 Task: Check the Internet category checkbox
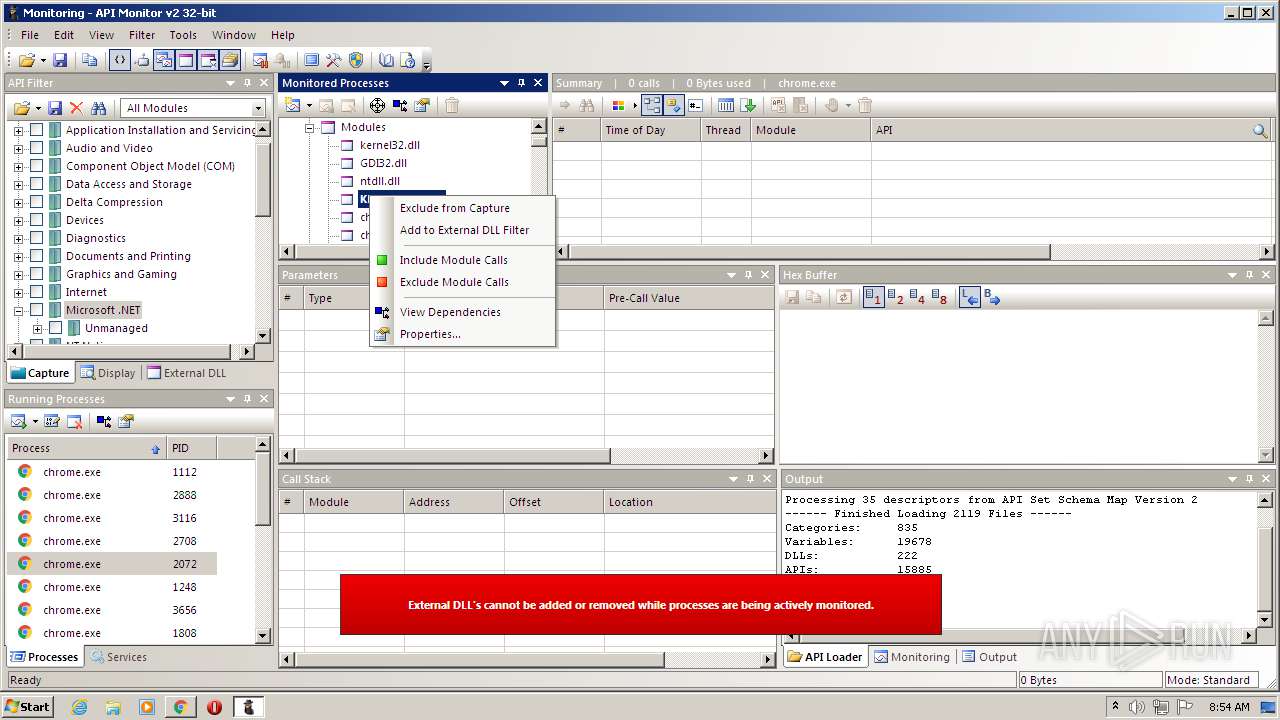pos(37,292)
